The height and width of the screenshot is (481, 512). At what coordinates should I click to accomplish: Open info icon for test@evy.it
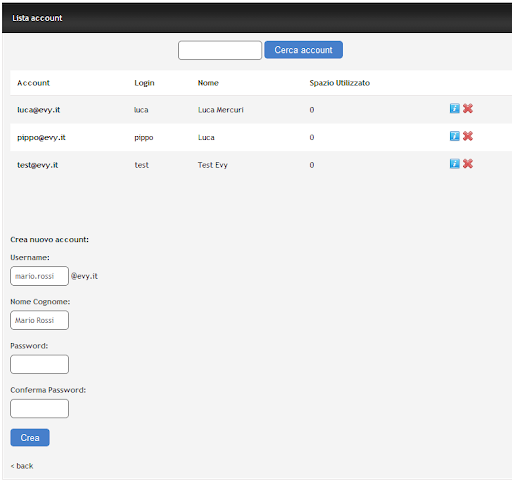click(x=454, y=164)
